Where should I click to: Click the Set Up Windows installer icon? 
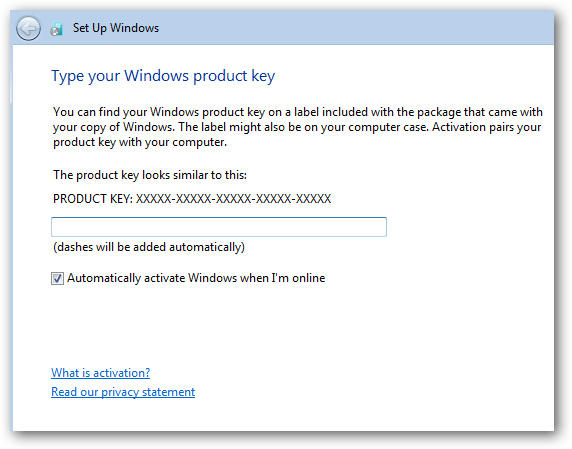57,28
